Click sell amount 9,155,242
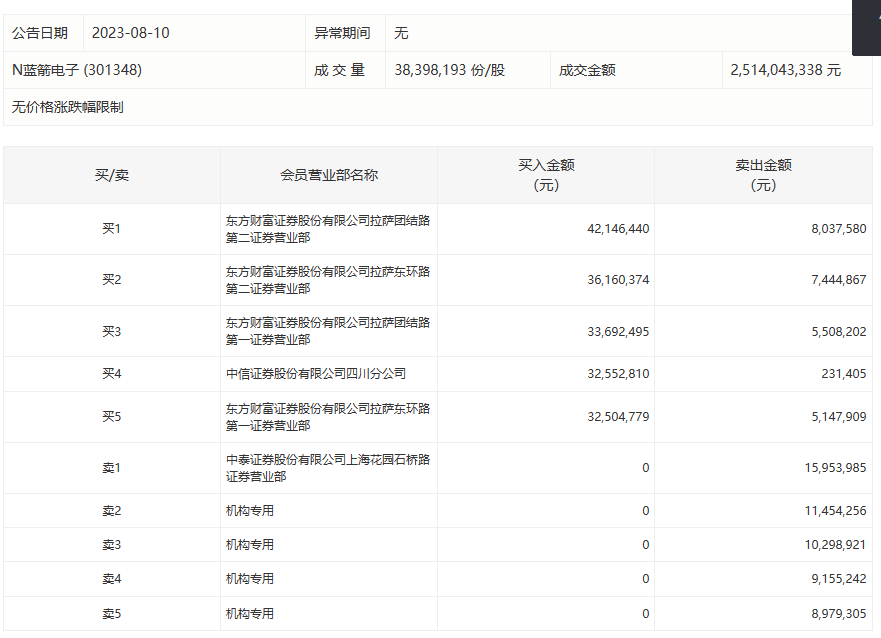Screen dimensions: 881x638 (x=839, y=579)
